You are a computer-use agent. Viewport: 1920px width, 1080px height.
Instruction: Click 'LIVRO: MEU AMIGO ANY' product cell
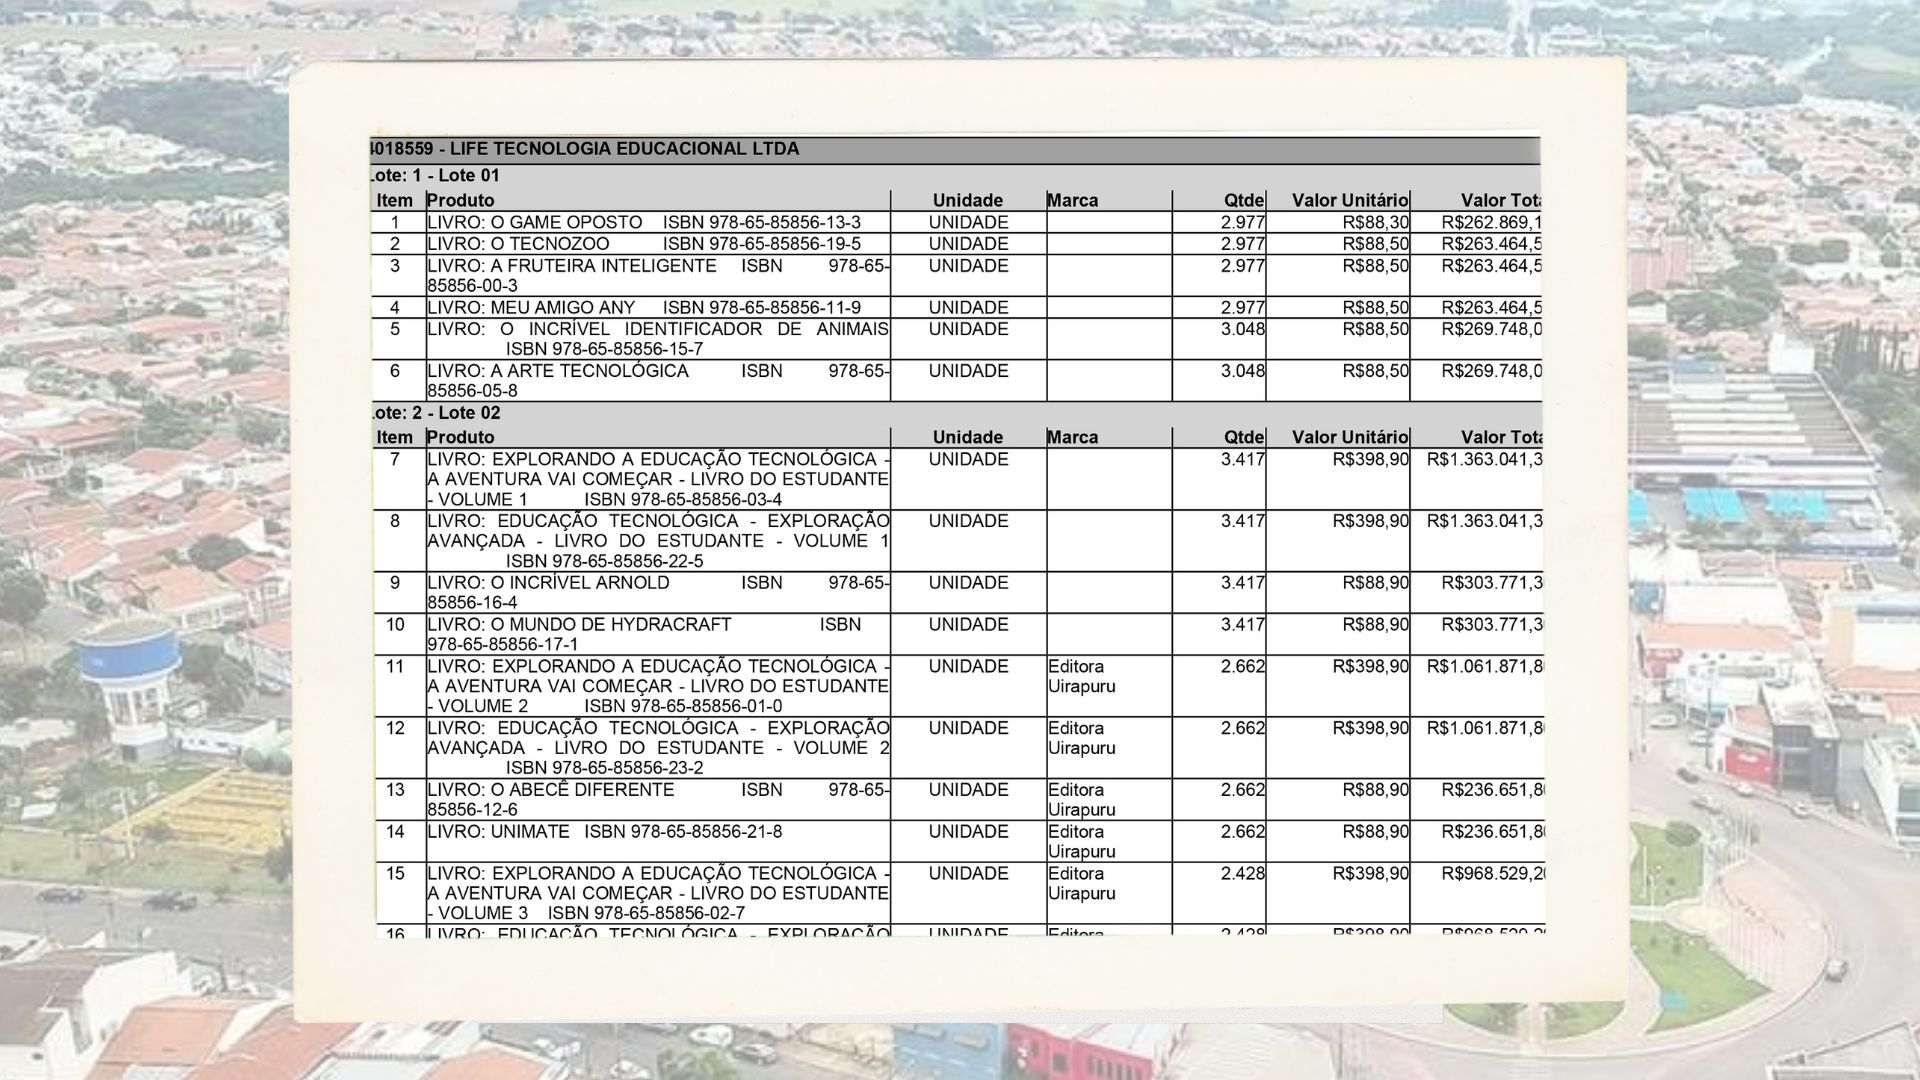coord(658,308)
